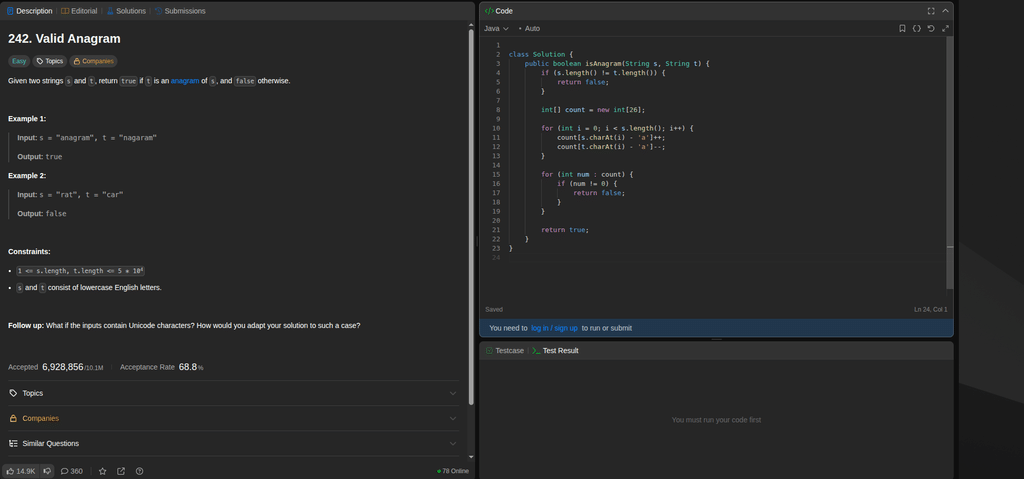Expand the Similar Questions section
Viewport: 1024px width, 479px height.
coord(233,444)
